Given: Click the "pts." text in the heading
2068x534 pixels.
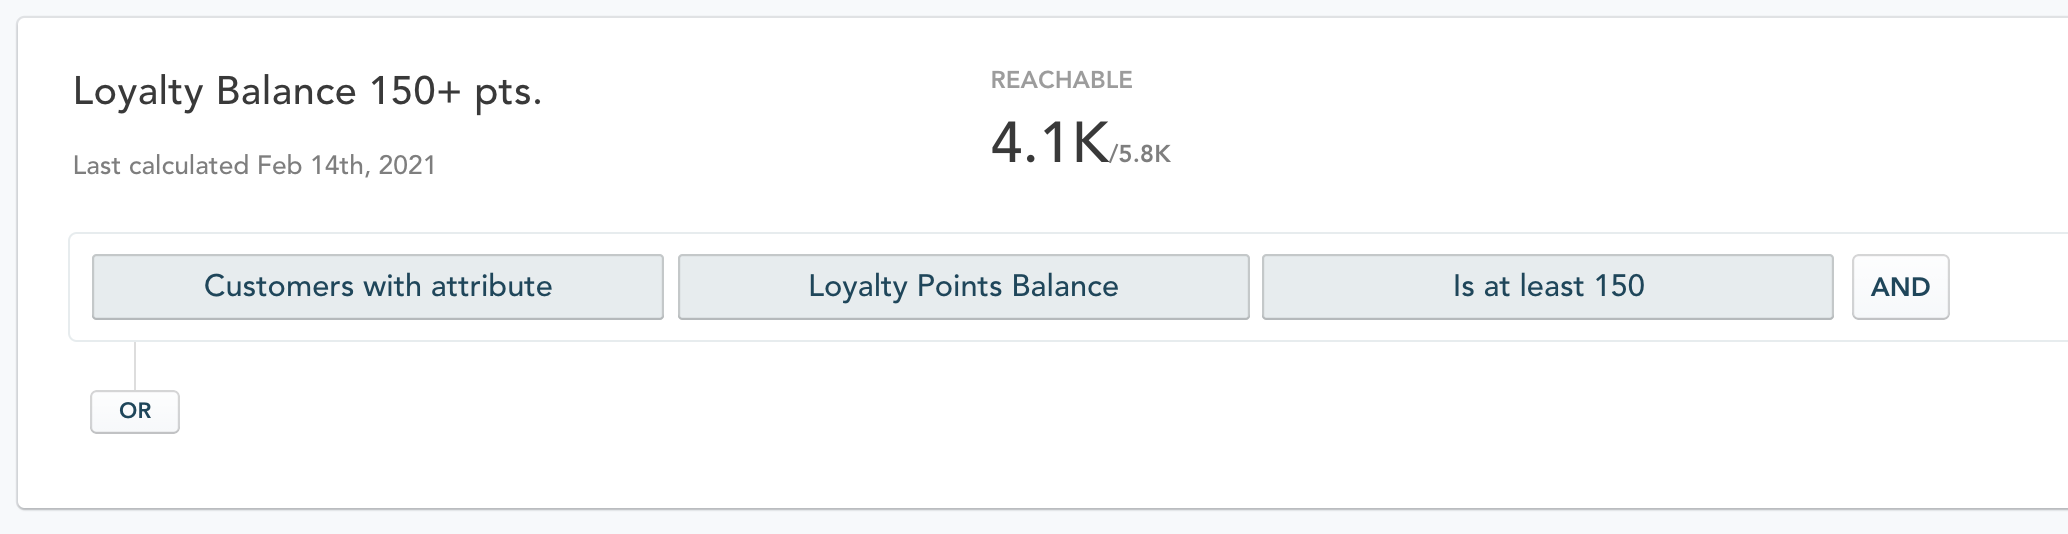Looking at the screenshot, I should 507,92.
